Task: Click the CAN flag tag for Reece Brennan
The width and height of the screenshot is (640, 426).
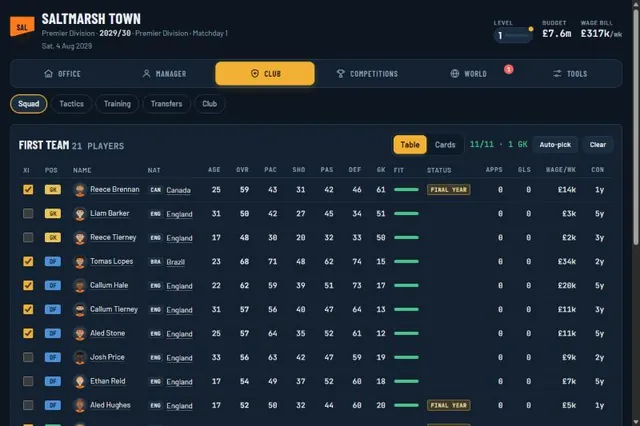Action: [156, 190]
